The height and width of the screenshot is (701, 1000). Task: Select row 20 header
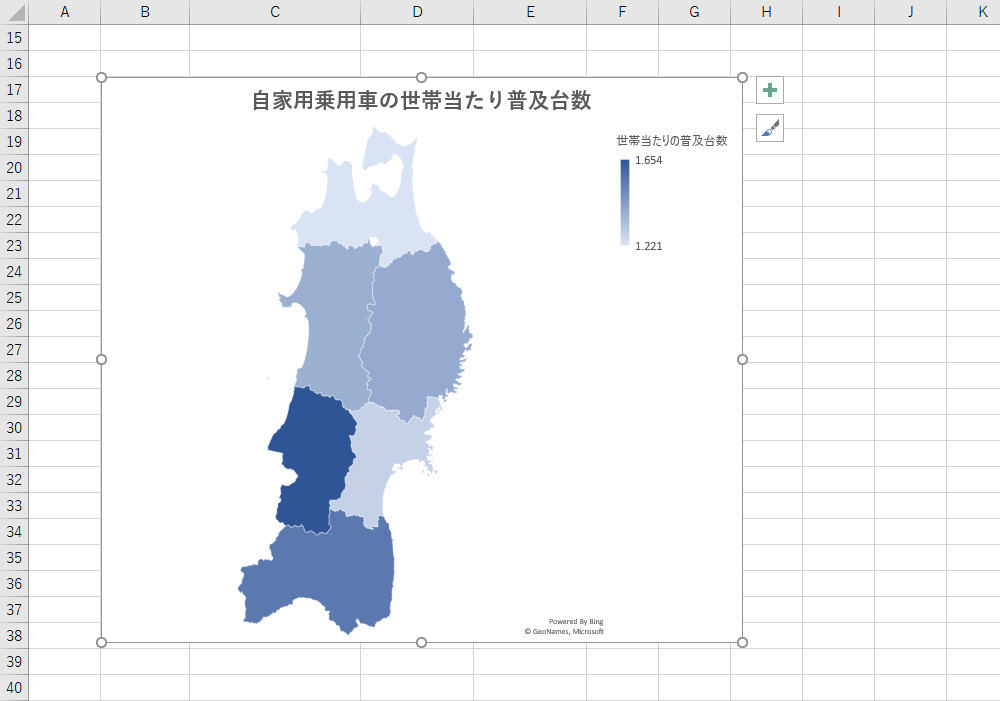pyautogui.click(x=14, y=168)
